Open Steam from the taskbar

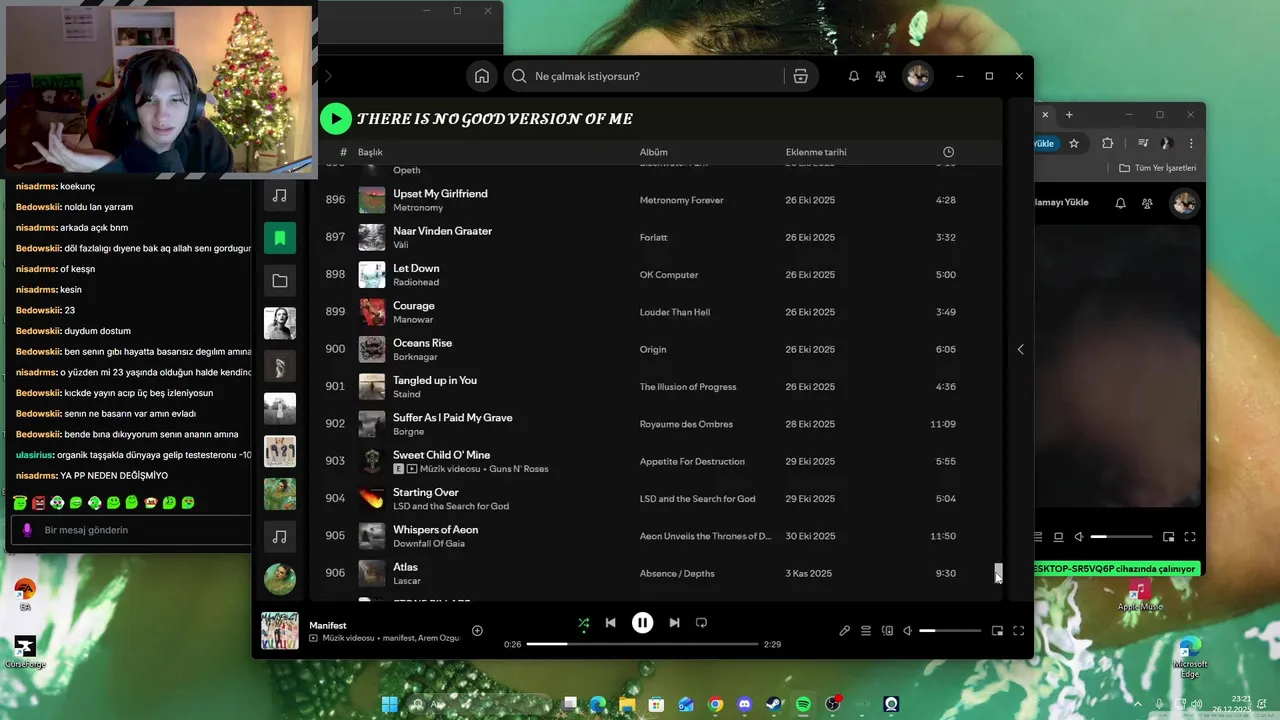tap(773, 705)
